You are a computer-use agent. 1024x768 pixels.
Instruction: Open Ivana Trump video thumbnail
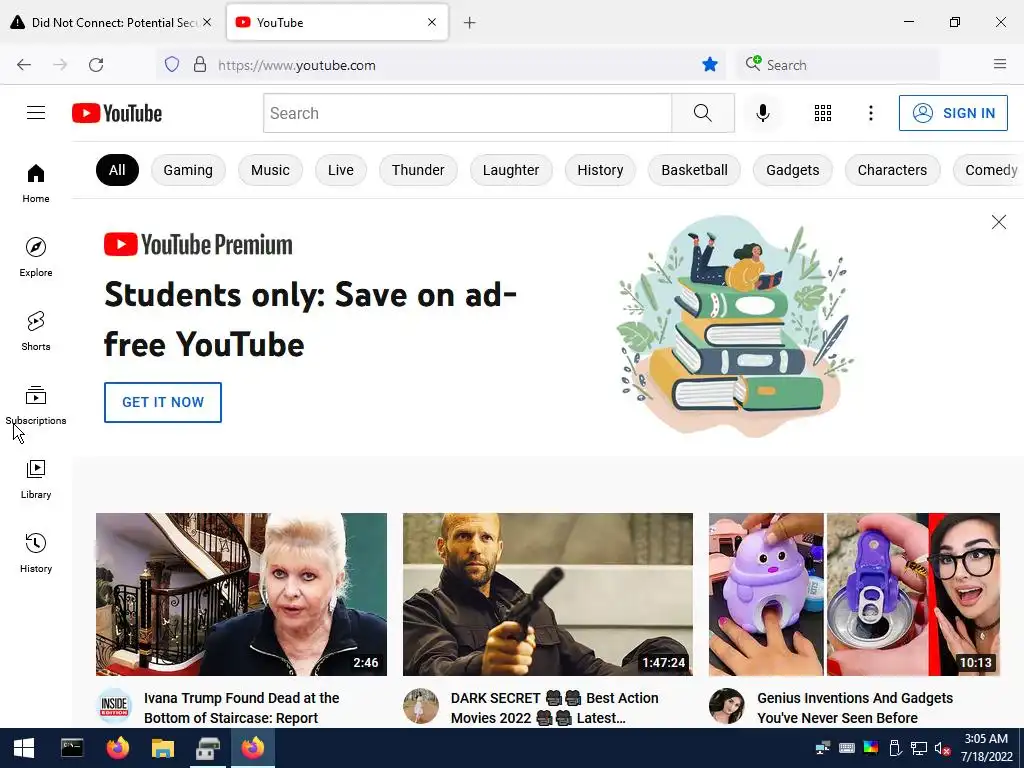pyautogui.click(x=241, y=594)
